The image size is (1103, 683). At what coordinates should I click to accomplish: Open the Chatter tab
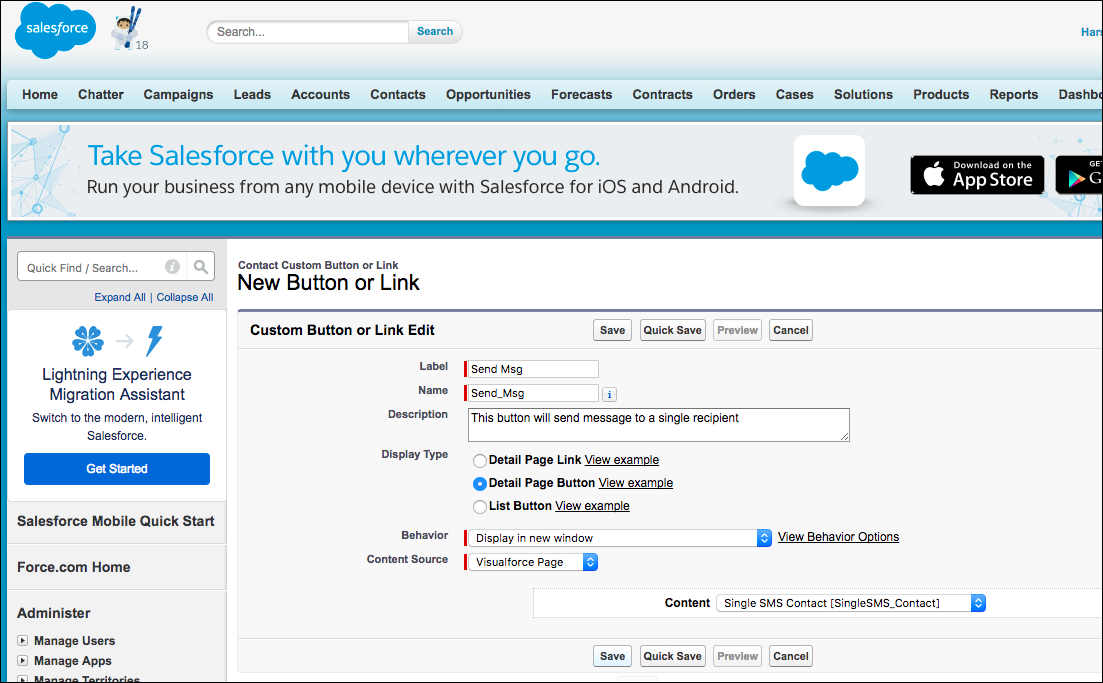(x=101, y=94)
